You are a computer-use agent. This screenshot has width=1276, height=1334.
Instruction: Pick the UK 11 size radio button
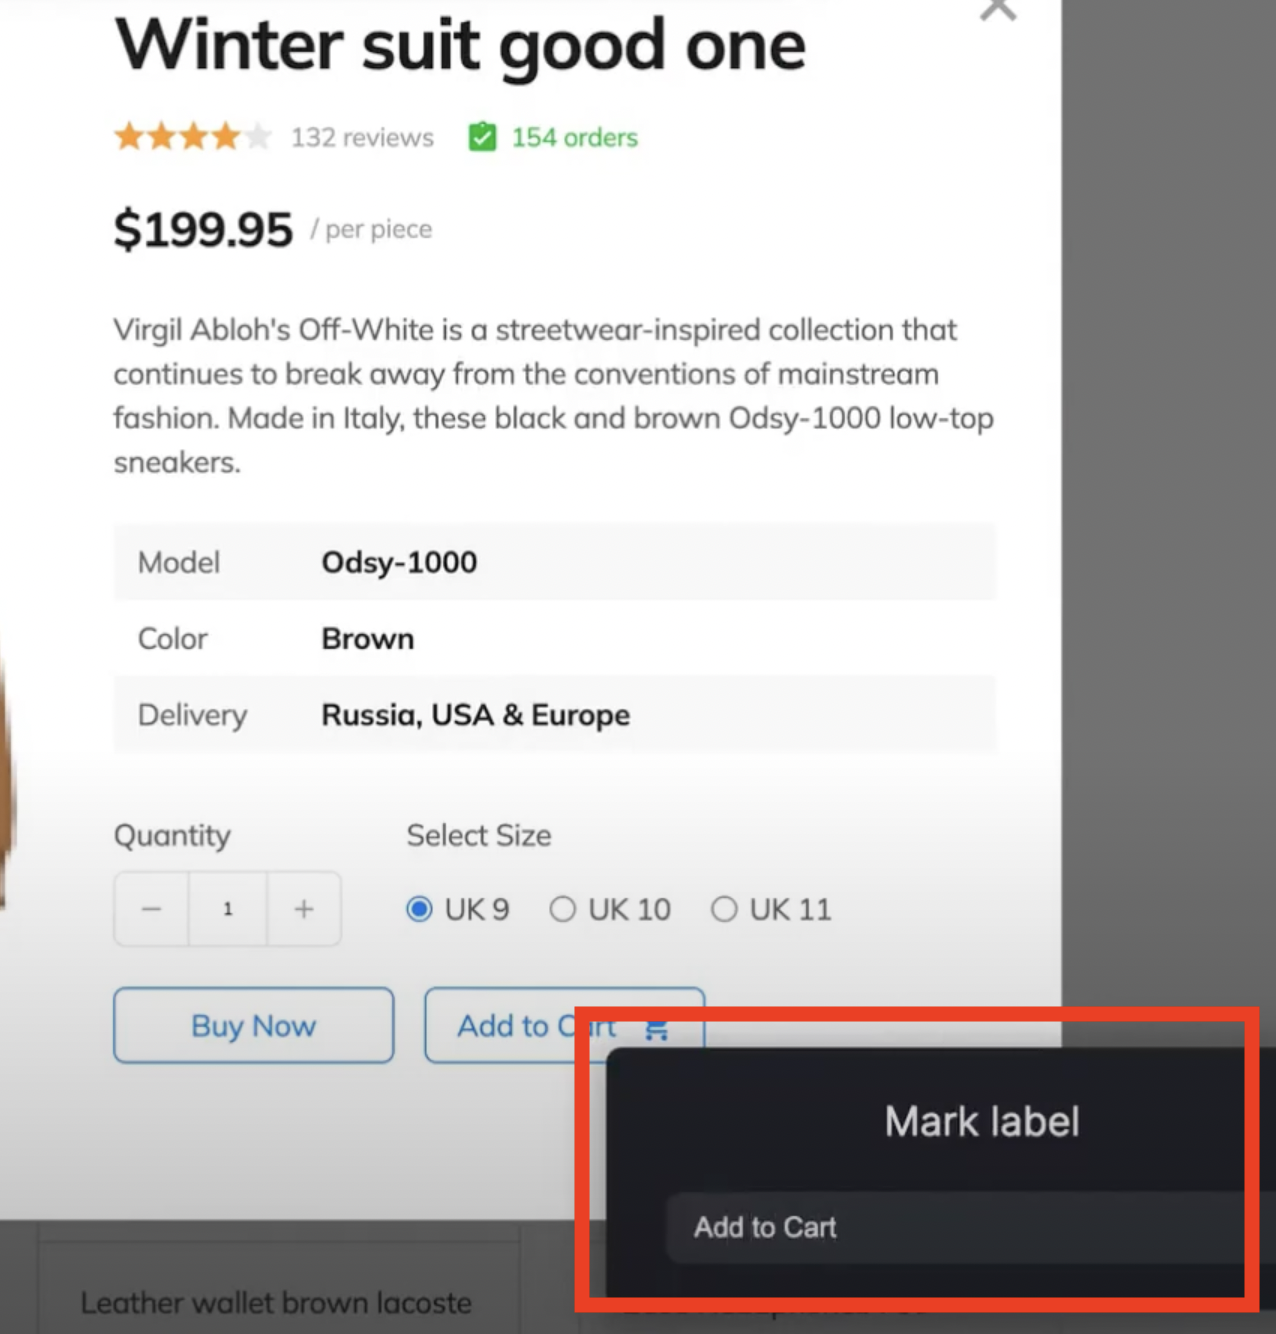(724, 909)
